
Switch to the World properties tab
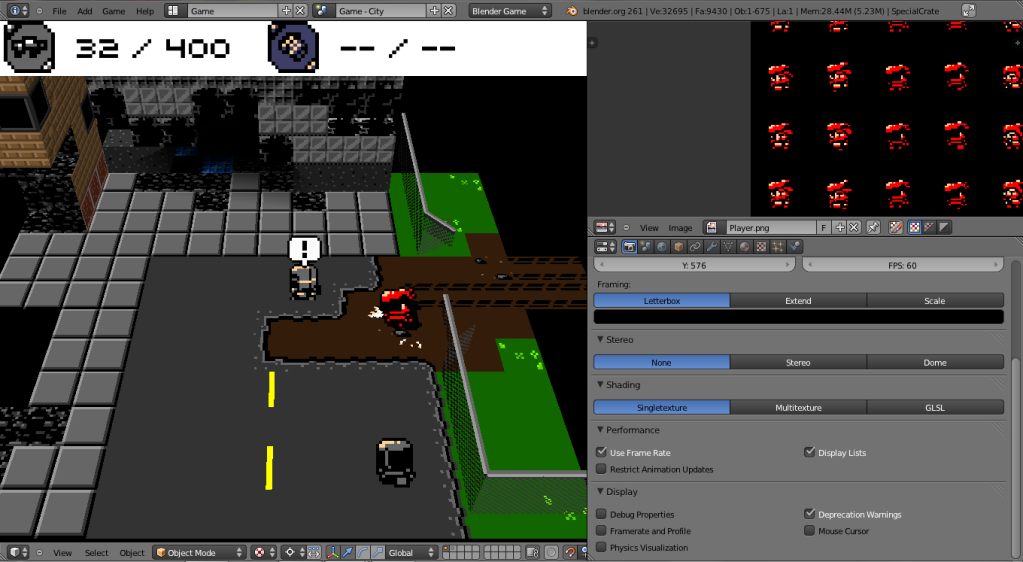[x=662, y=246]
